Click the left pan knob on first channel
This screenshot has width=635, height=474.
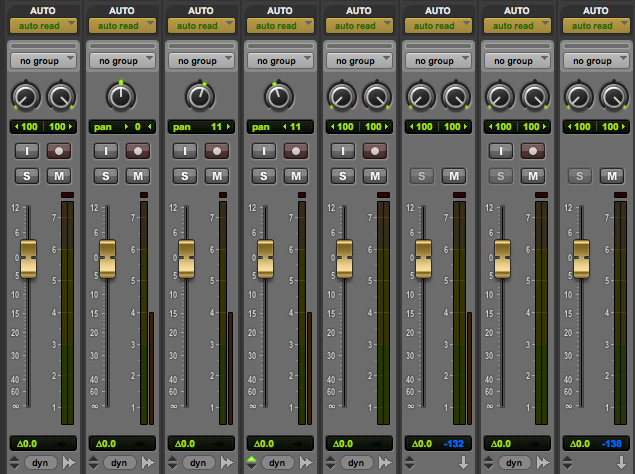(26, 96)
